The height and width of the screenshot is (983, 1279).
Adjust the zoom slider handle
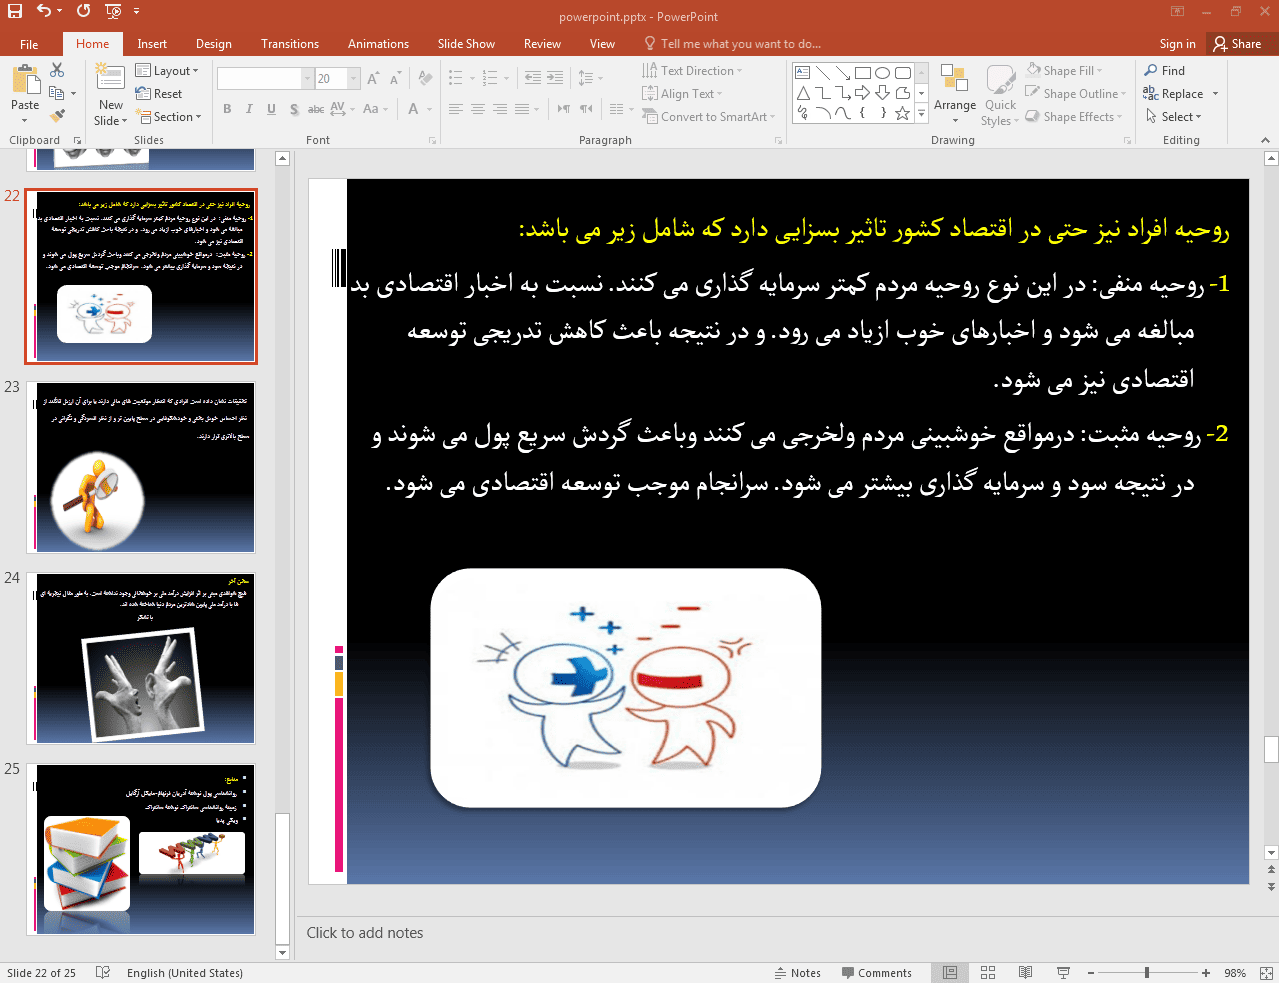click(1147, 973)
